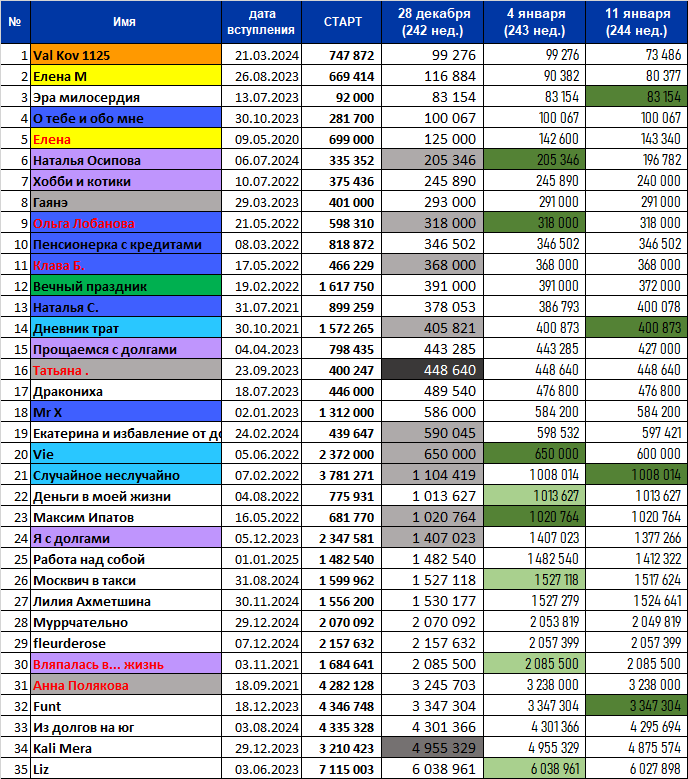Select 4 January value "142 600"
Screen dimensions: 688x779
535,139
